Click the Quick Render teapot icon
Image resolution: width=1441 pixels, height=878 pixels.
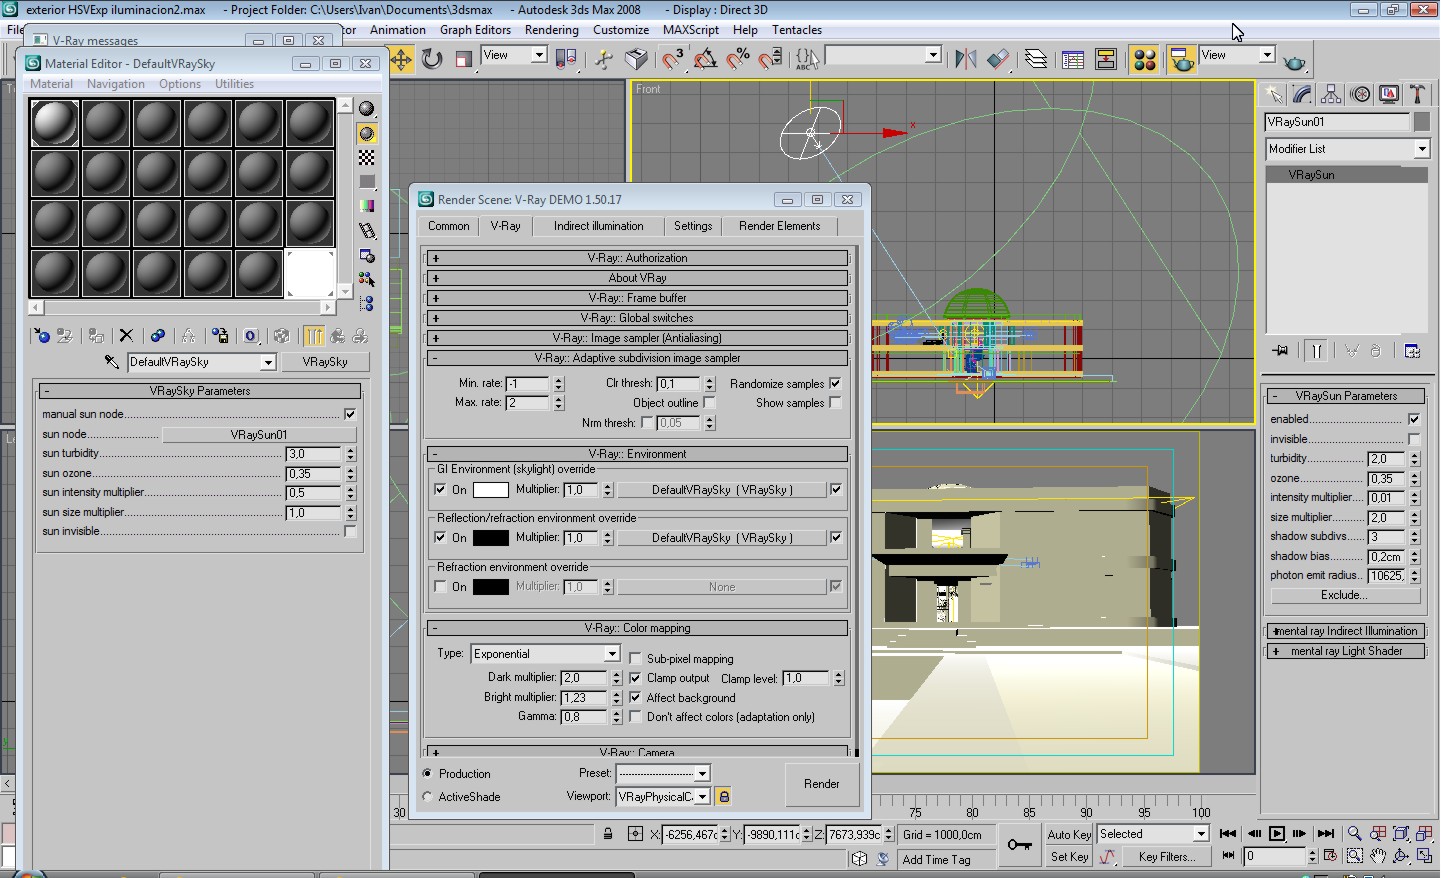click(1295, 61)
